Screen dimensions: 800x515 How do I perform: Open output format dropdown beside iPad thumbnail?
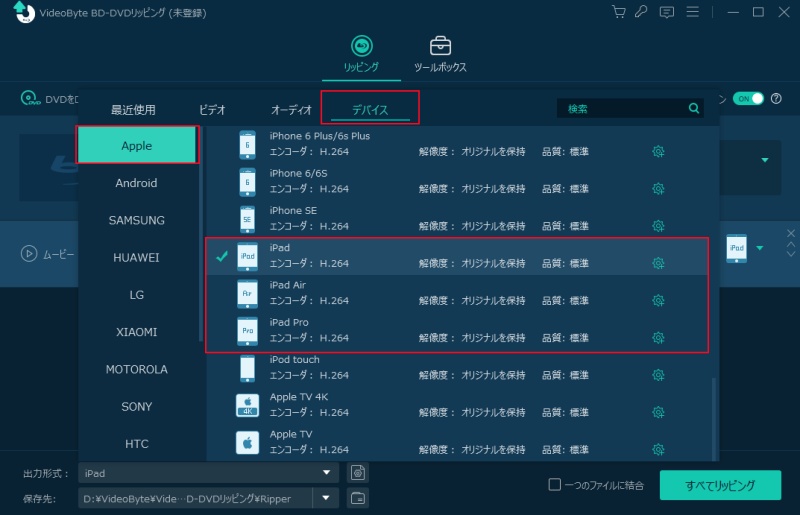click(x=760, y=248)
